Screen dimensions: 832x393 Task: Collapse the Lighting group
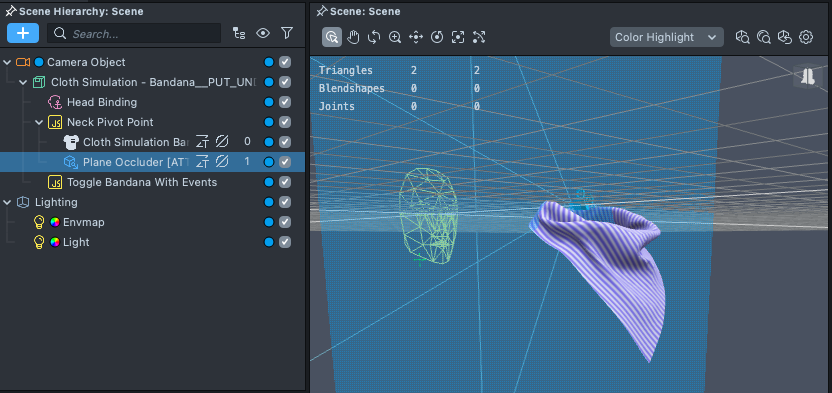tap(7, 202)
